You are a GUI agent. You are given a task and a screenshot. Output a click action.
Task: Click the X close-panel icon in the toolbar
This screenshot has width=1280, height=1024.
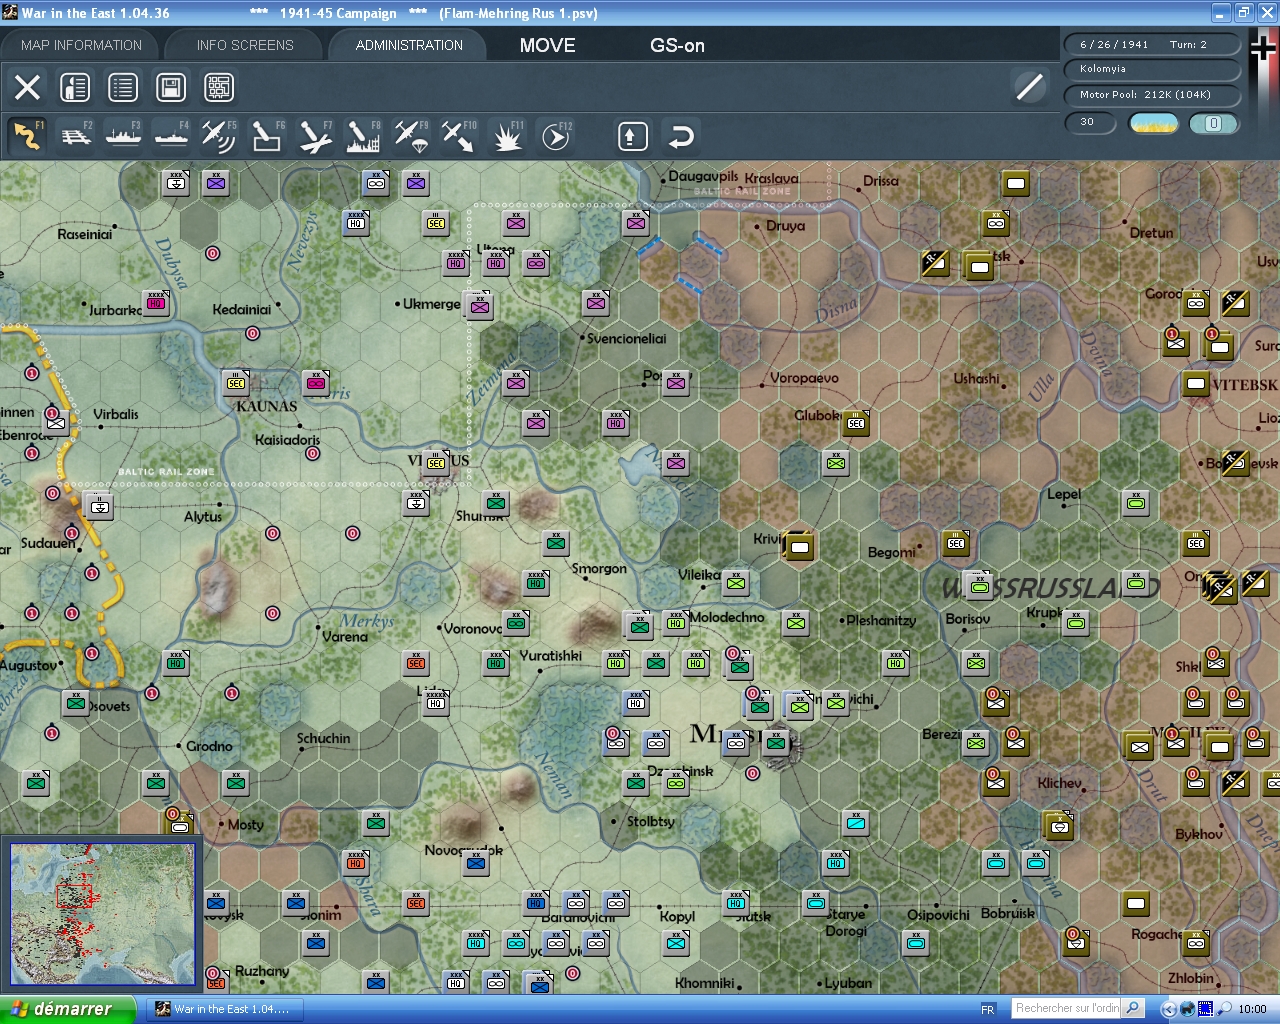[28, 87]
